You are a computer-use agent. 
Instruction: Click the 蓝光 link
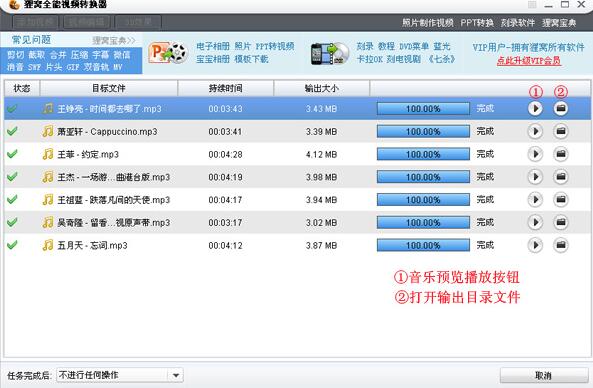(442, 47)
